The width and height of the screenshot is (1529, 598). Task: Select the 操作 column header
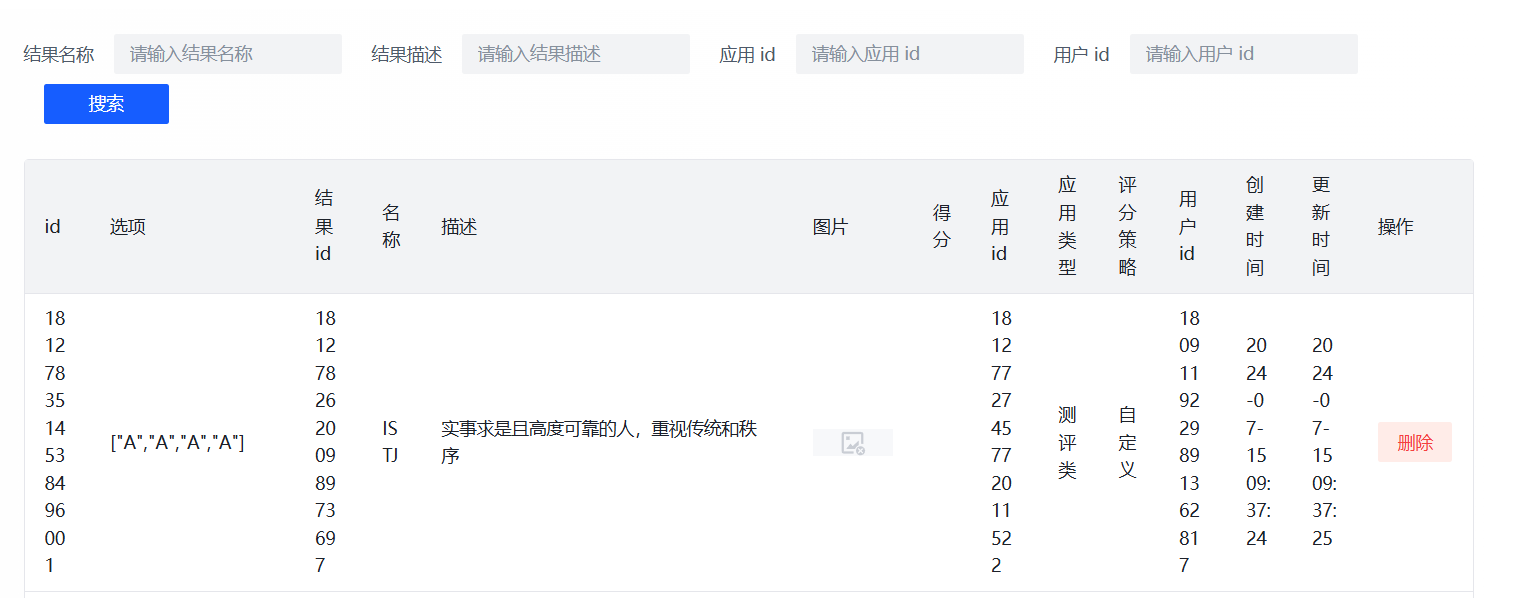(1396, 227)
